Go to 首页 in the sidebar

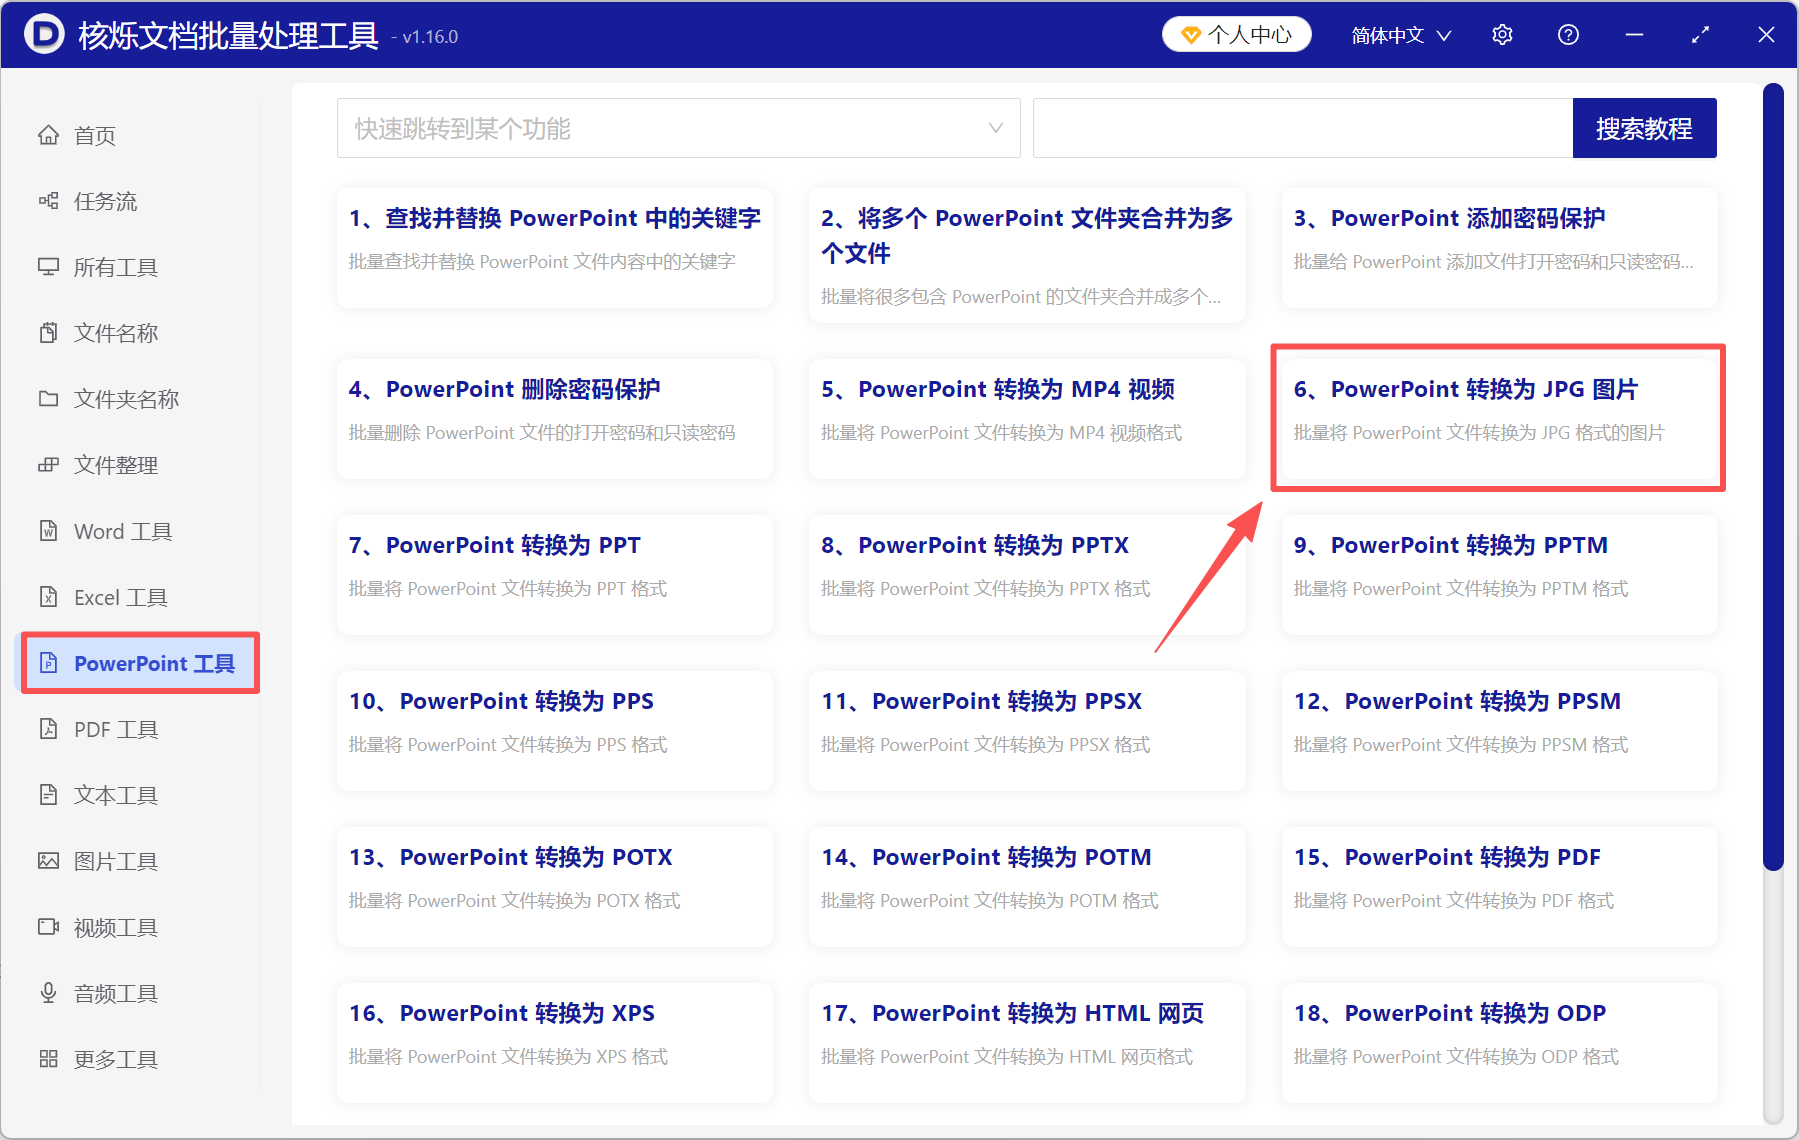click(94, 135)
